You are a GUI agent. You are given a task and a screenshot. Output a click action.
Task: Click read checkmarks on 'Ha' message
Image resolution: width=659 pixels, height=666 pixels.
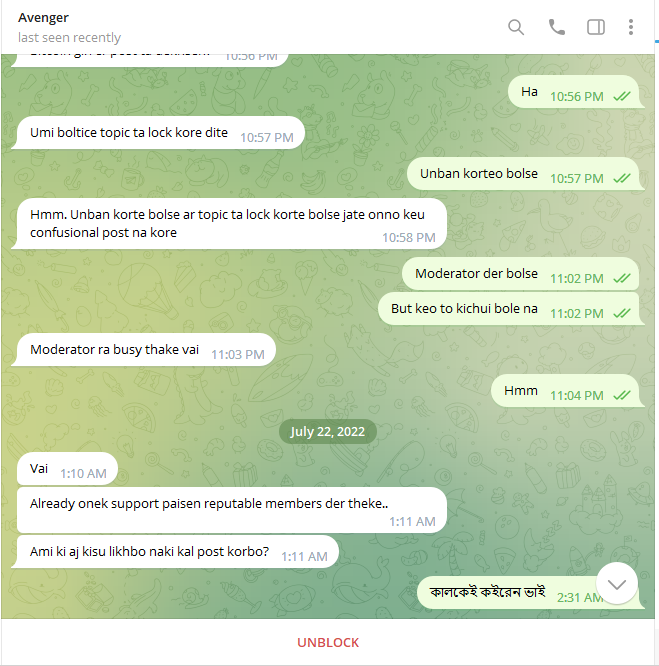point(622,97)
